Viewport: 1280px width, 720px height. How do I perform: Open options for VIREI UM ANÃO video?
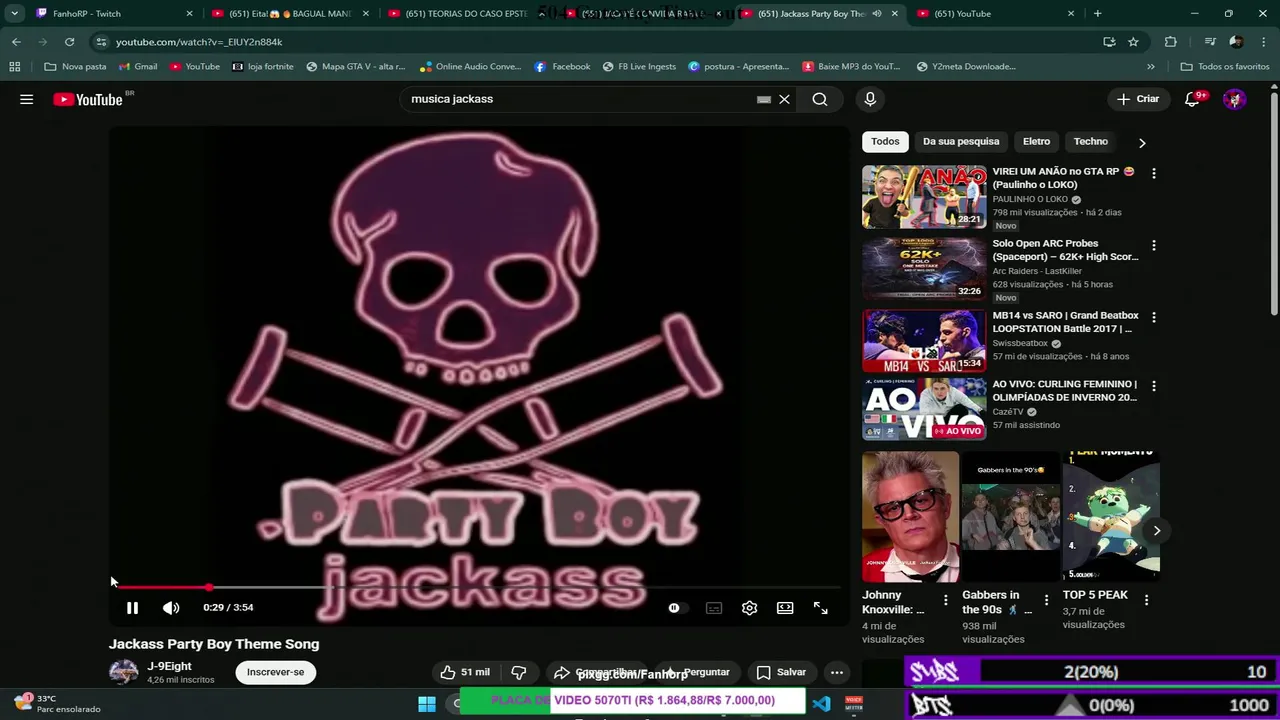click(1153, 173)
